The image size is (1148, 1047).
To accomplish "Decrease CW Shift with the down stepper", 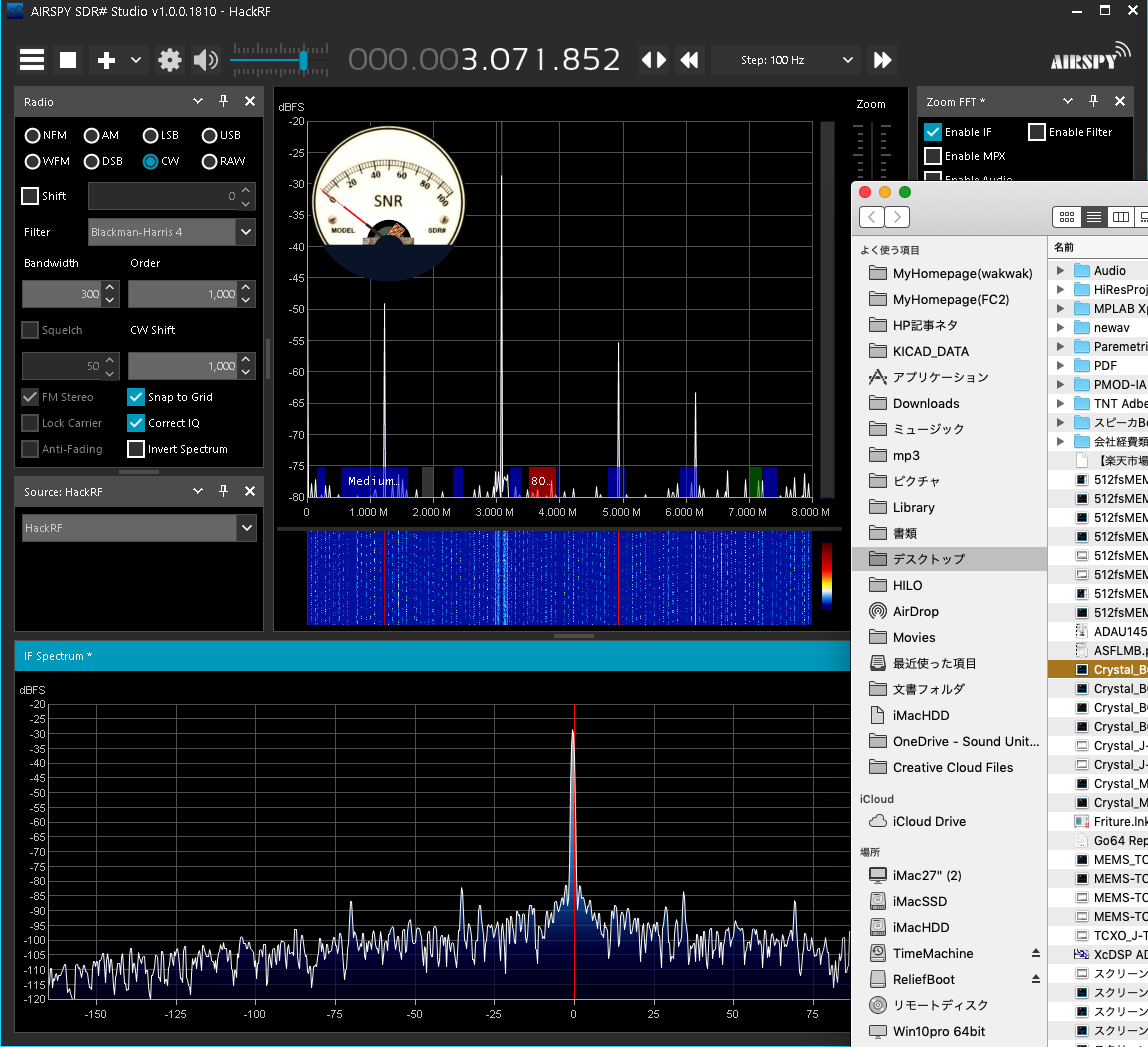I will (x=246, y=372).
